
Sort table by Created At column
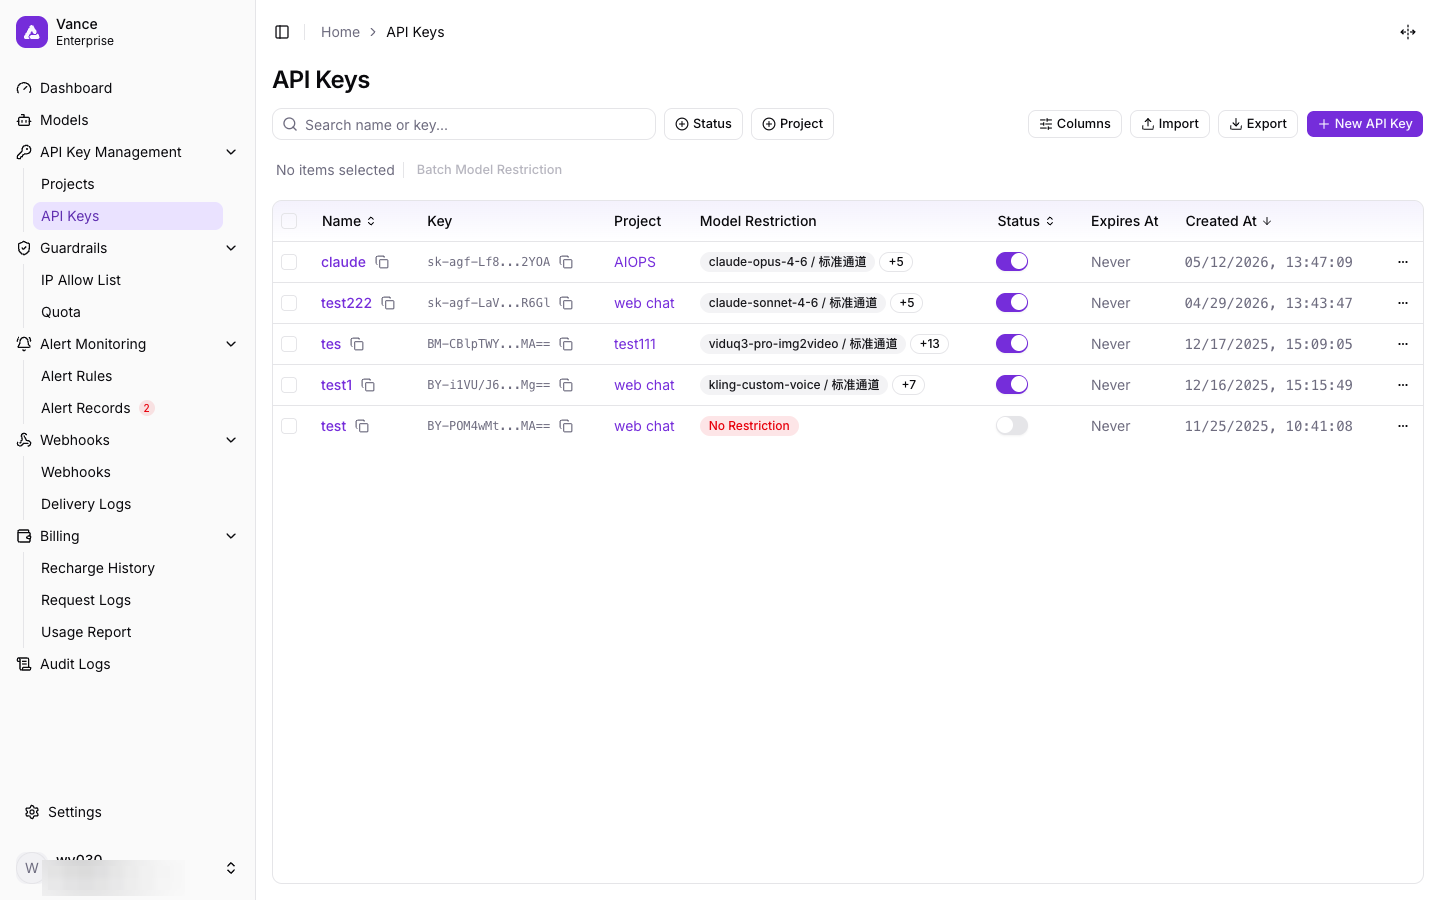(x=1228, y=221)
